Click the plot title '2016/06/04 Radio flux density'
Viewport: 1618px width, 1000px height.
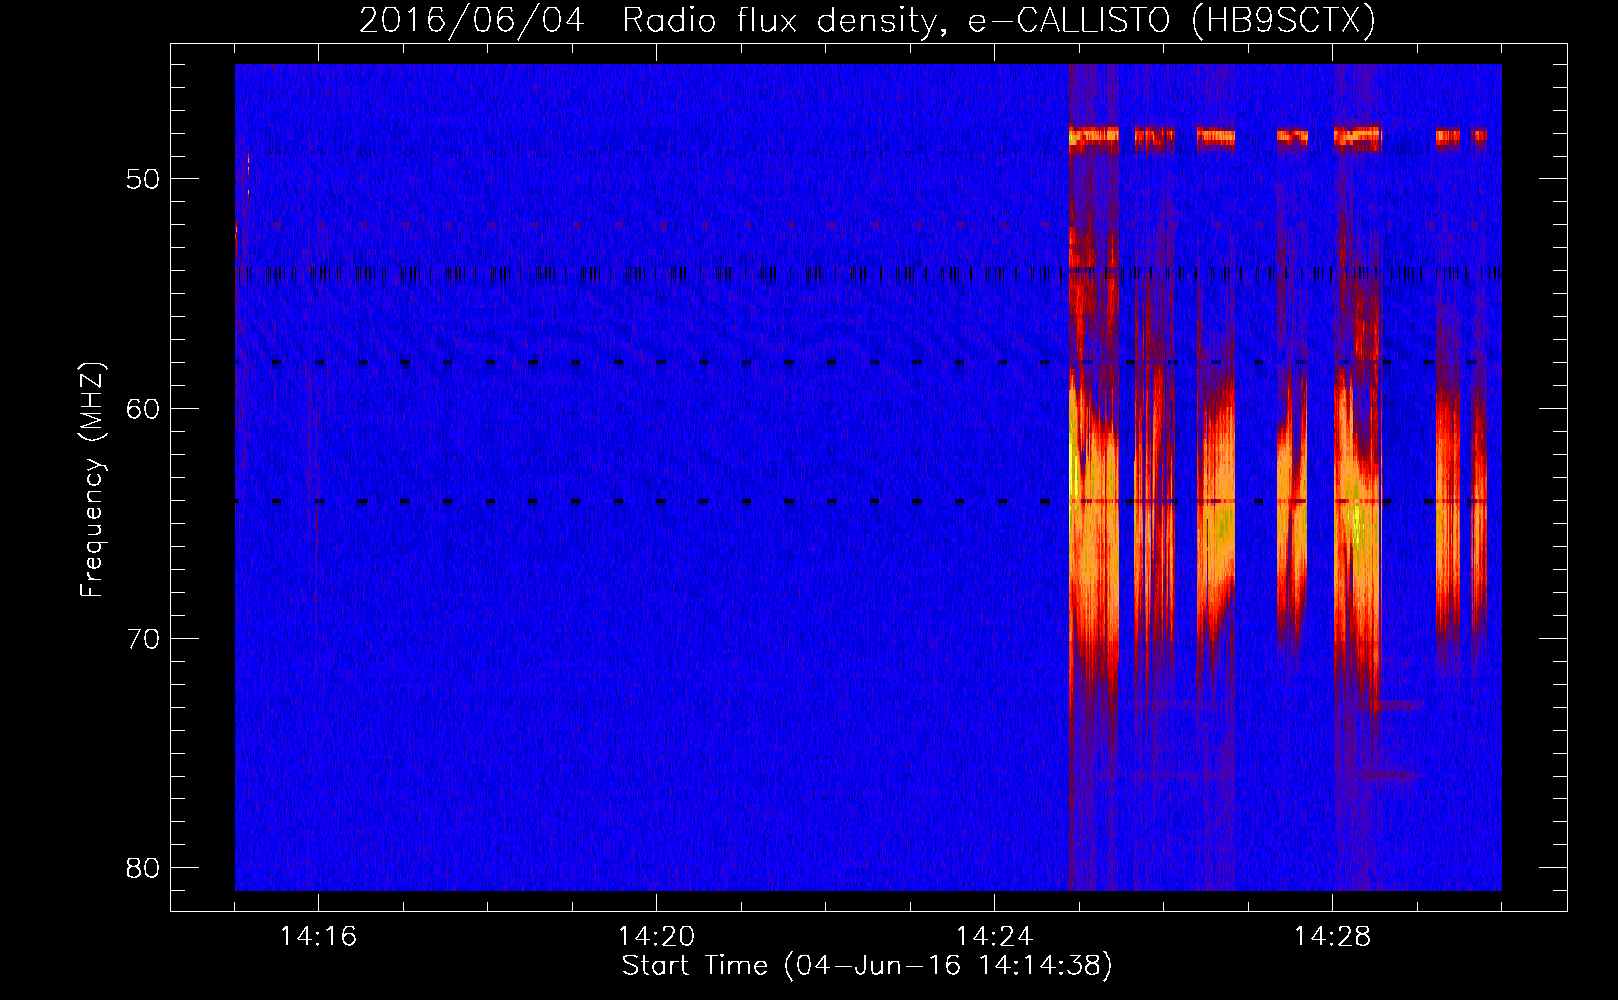(867, 20)
